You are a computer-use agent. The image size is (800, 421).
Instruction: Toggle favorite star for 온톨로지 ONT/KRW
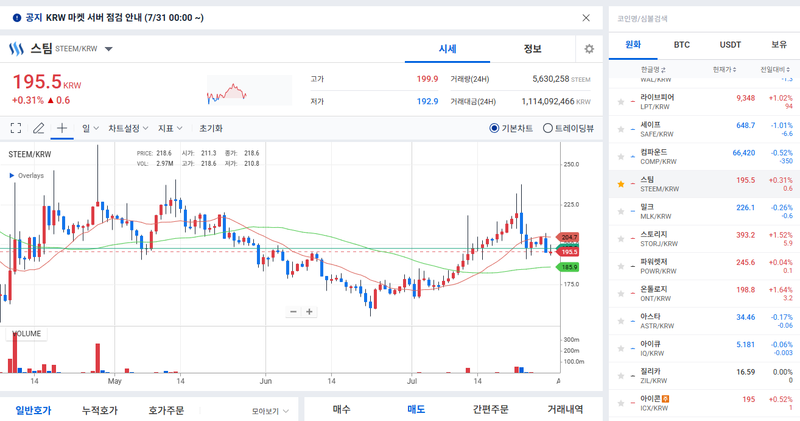point(621,294)
